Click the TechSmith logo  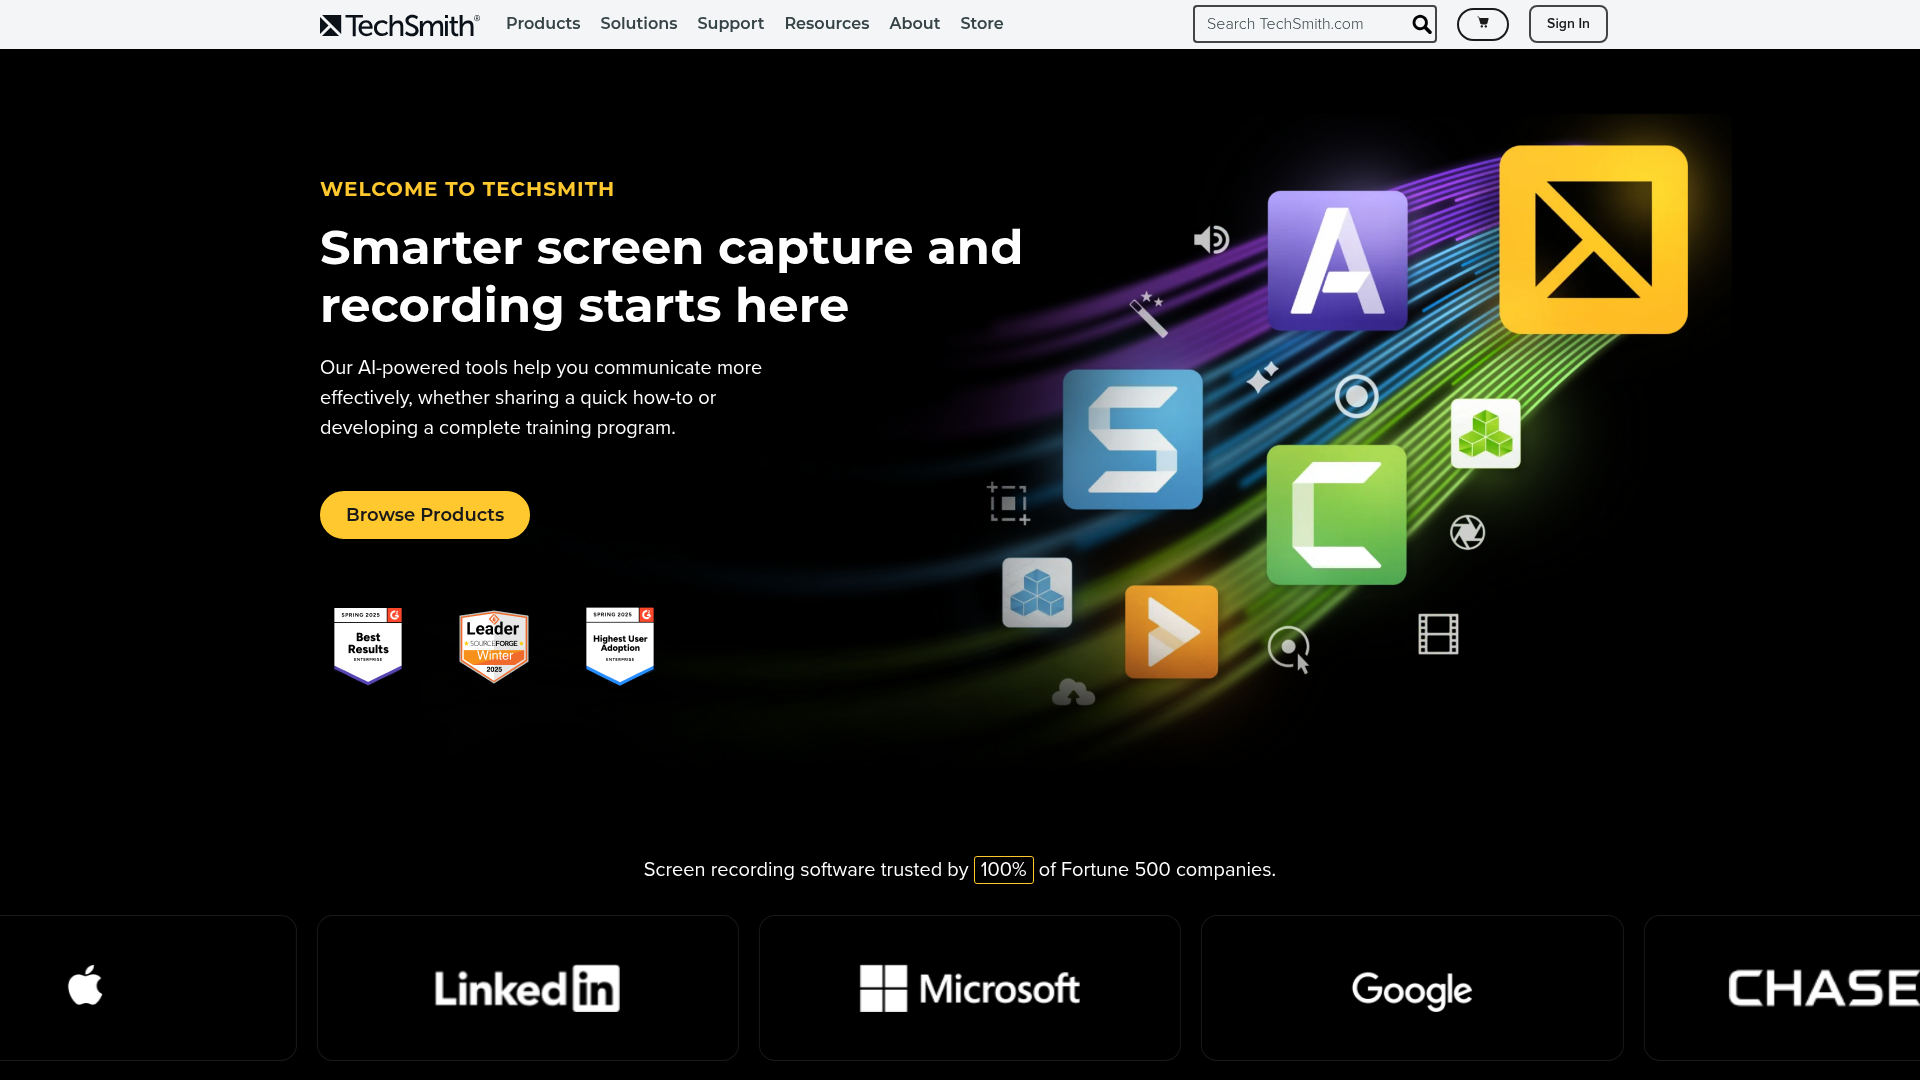click(x=398, y=24)
